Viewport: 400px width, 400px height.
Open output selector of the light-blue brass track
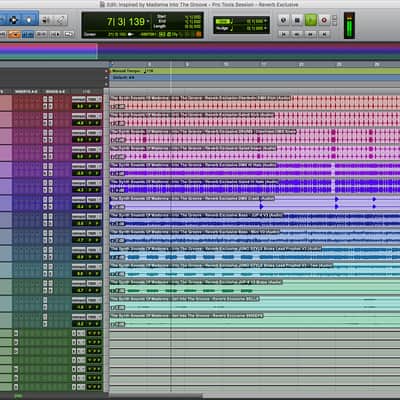point(94,250)
